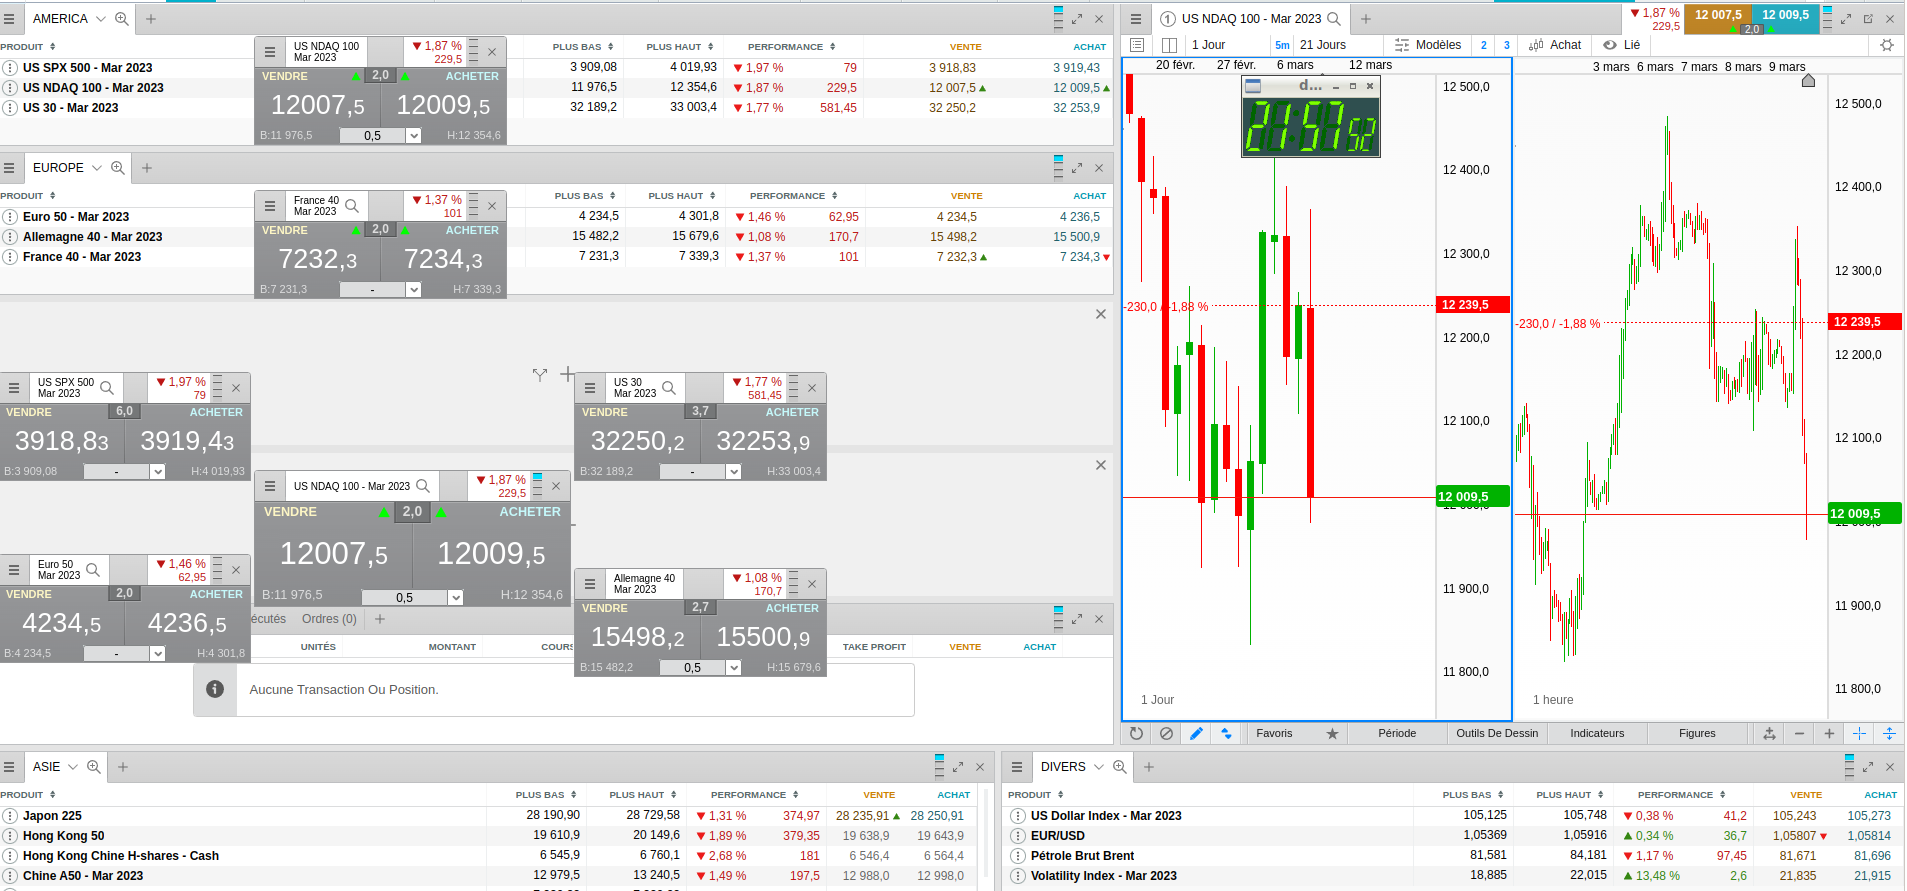This screenshot has width=1907, height=891.
Task: Toggle the pencil drawing mode
Action: [1196, 733]
